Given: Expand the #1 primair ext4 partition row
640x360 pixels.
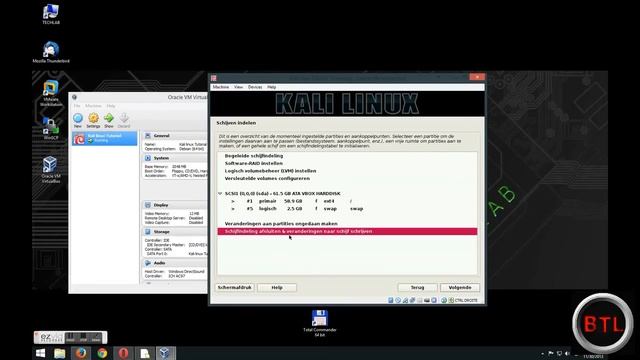Looking at the screenshot, I should (x=233, y=201).
